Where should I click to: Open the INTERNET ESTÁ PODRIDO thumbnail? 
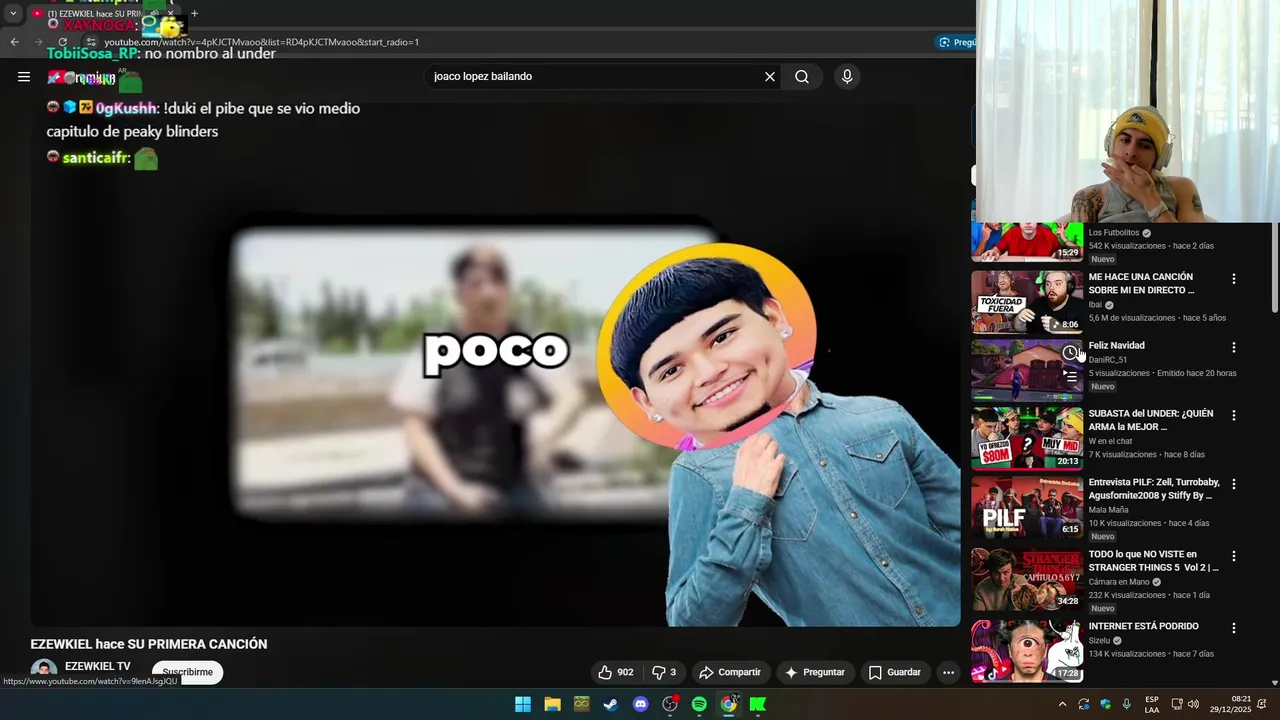(1027, 651)
